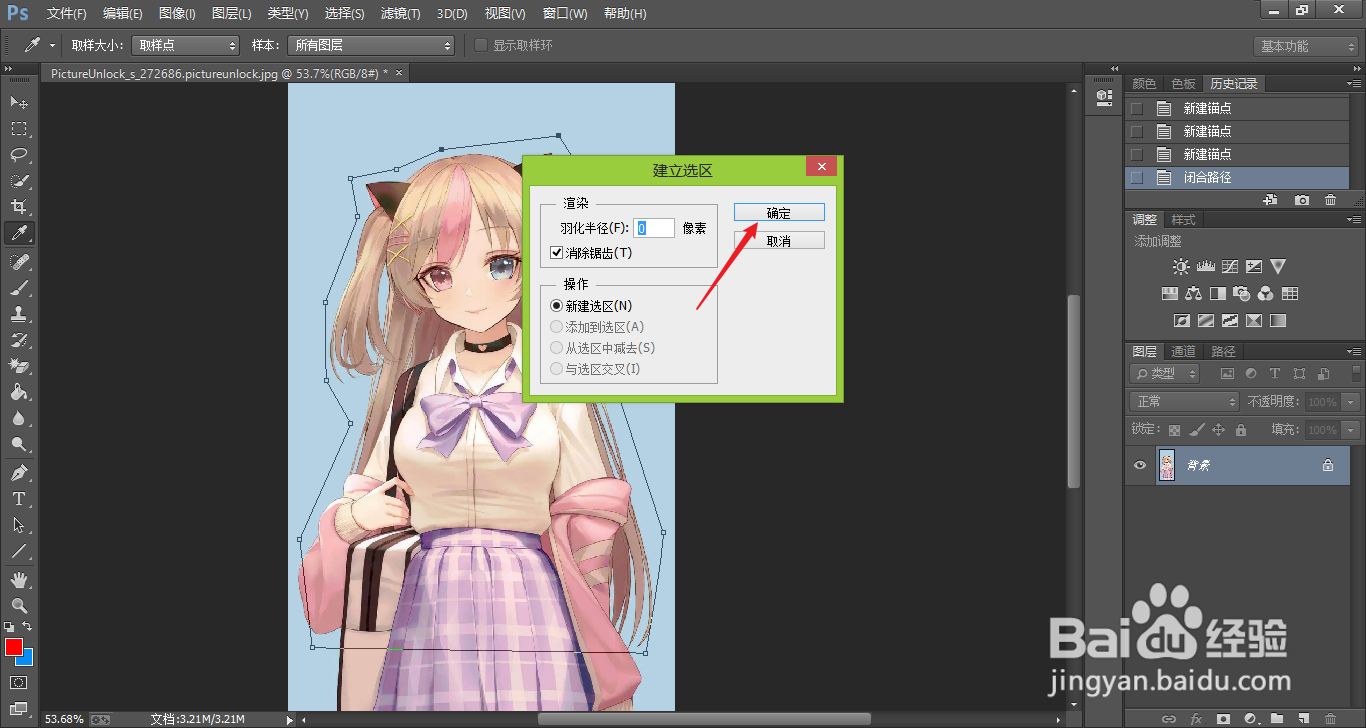Select the 新建选区 radio button

coord(557,306)
